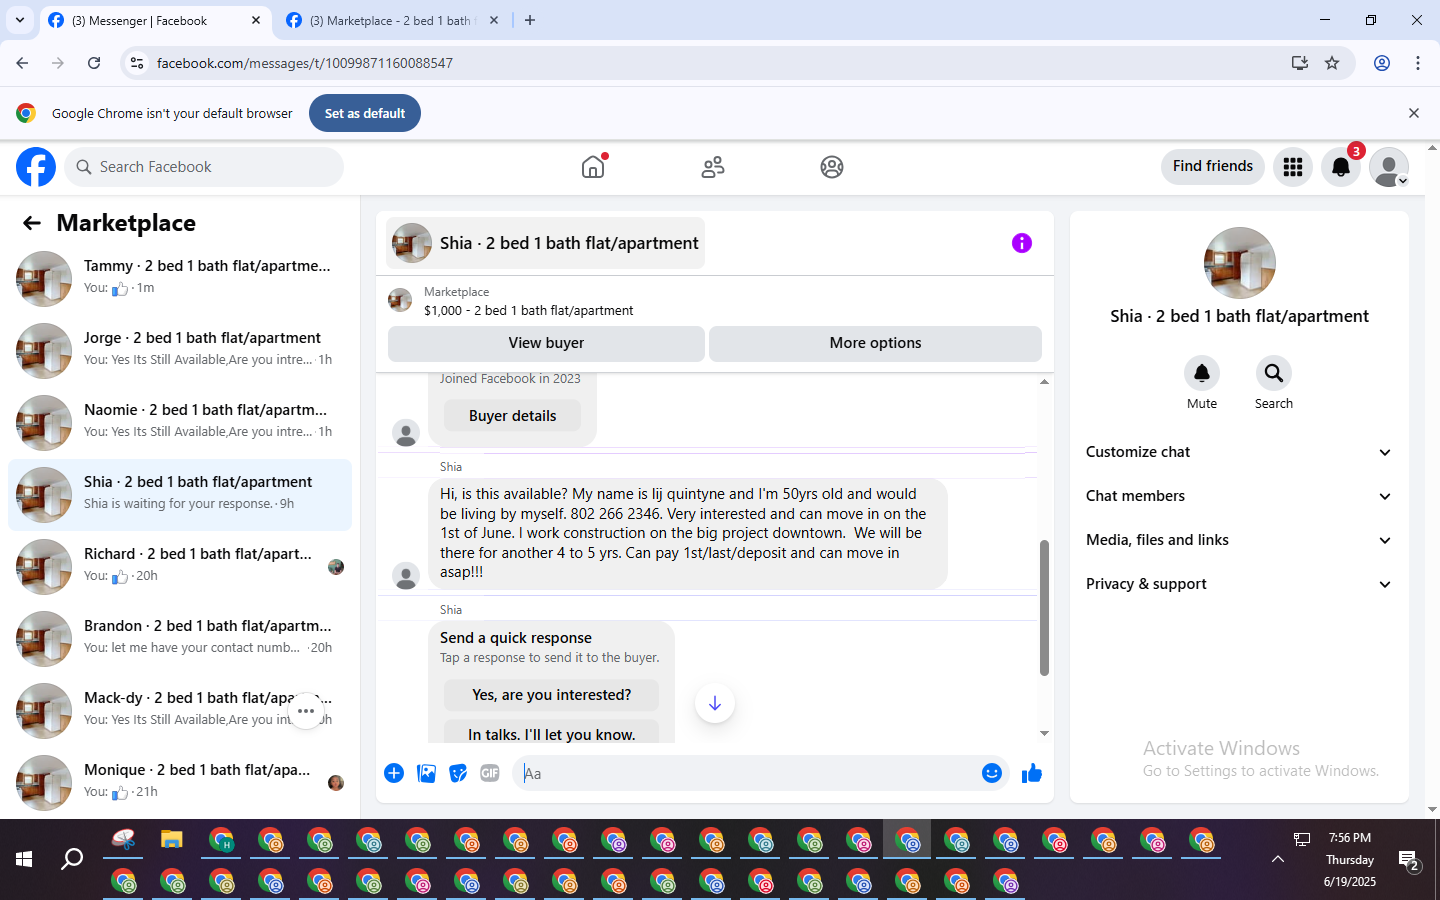Open Windows notification center

pyautogui.click(x=1409, y=859)
